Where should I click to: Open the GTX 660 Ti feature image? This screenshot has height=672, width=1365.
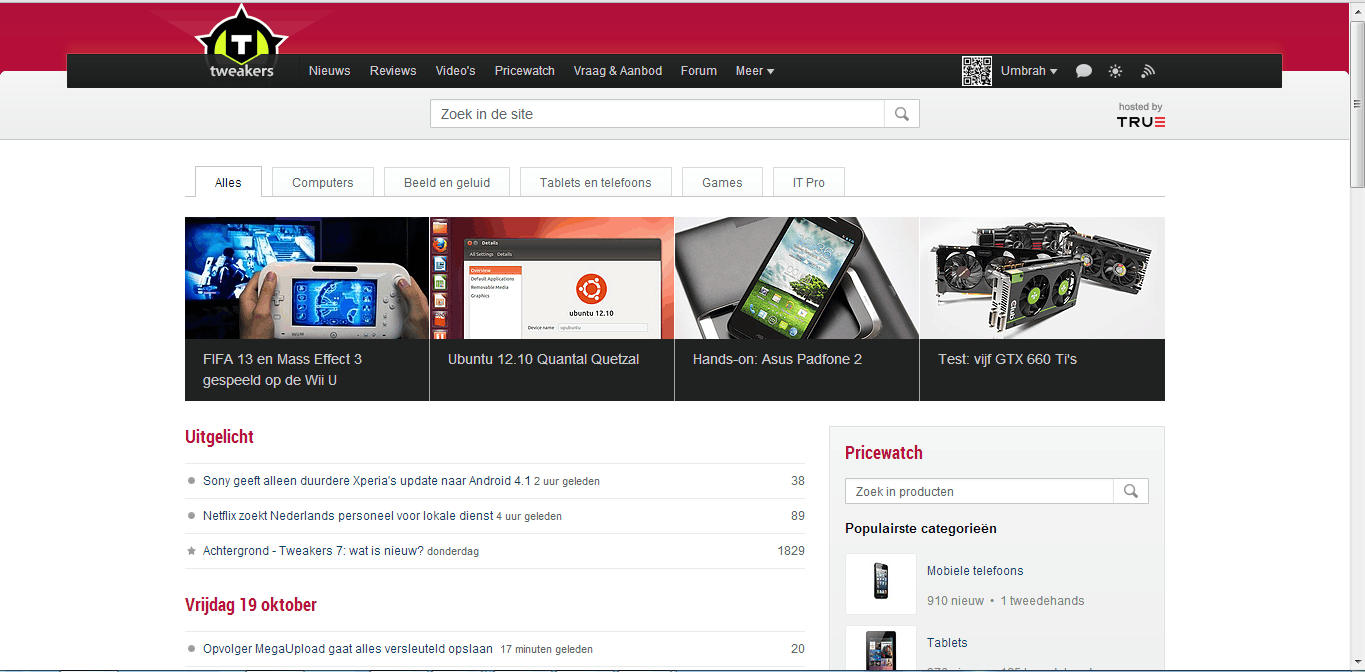(1042, 278)
